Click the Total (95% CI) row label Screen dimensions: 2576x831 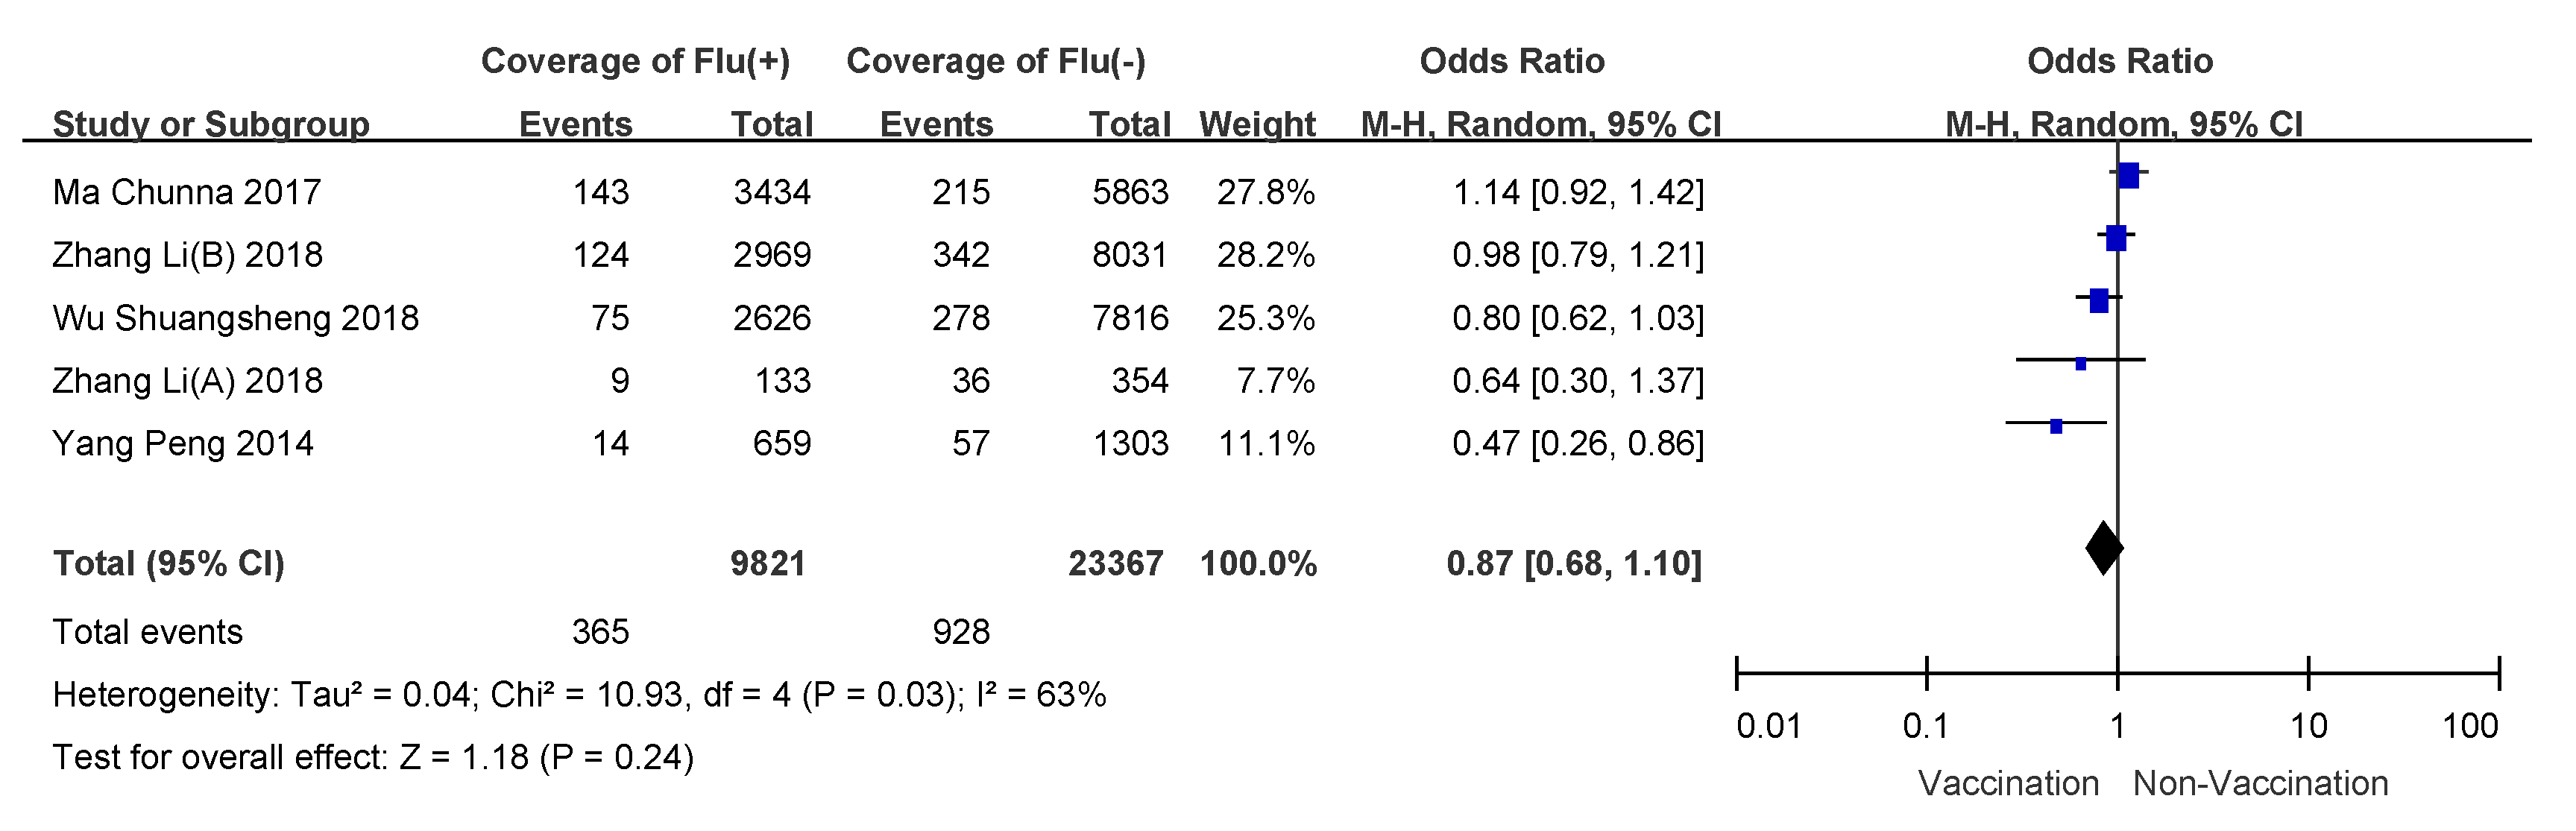(168, 564)
